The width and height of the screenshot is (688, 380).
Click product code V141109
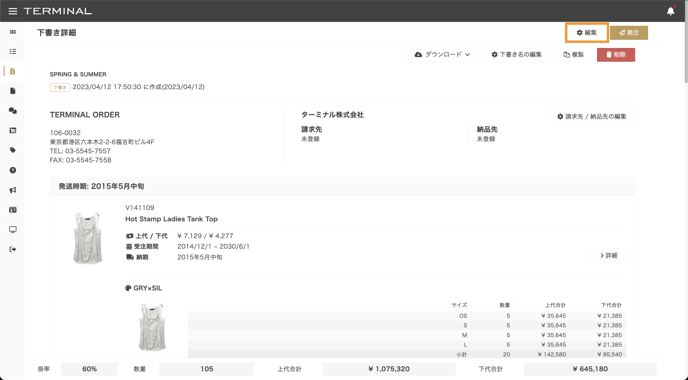140,208
